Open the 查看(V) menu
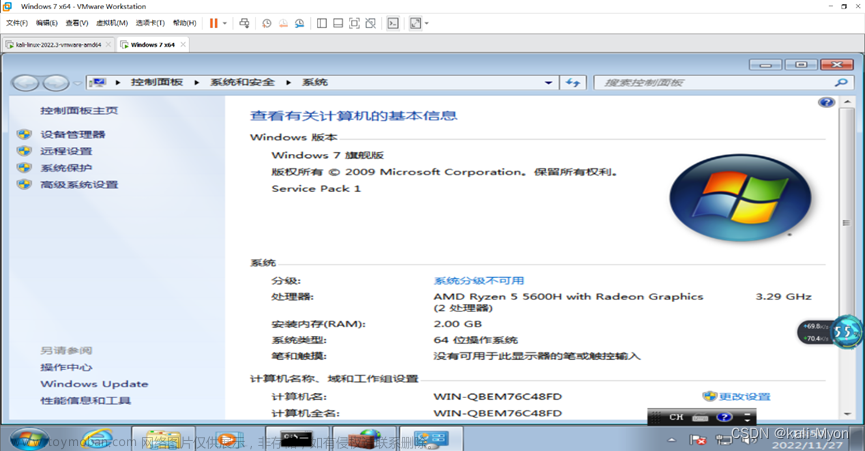The width and height of the screenshot is (865, 451). [77, 23]
